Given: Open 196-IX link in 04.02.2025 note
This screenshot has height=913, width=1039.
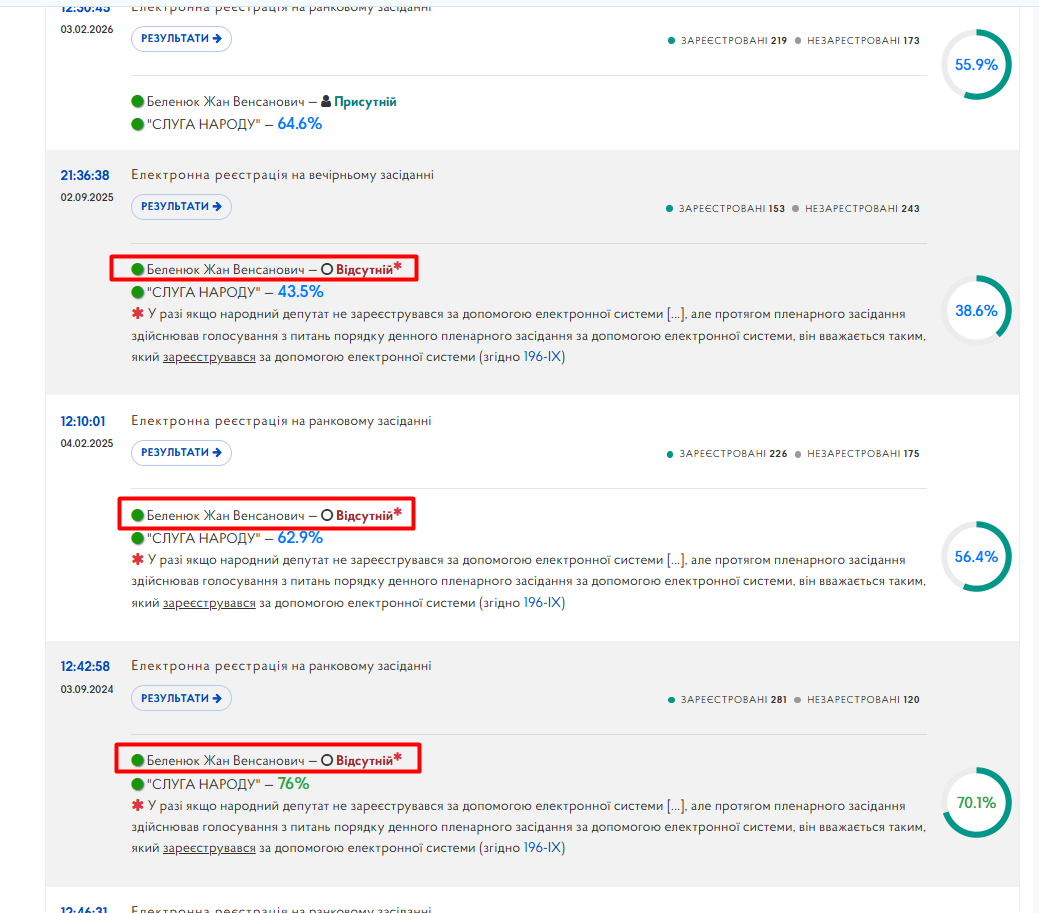Looking at the screenshot, I should [542, 603].
